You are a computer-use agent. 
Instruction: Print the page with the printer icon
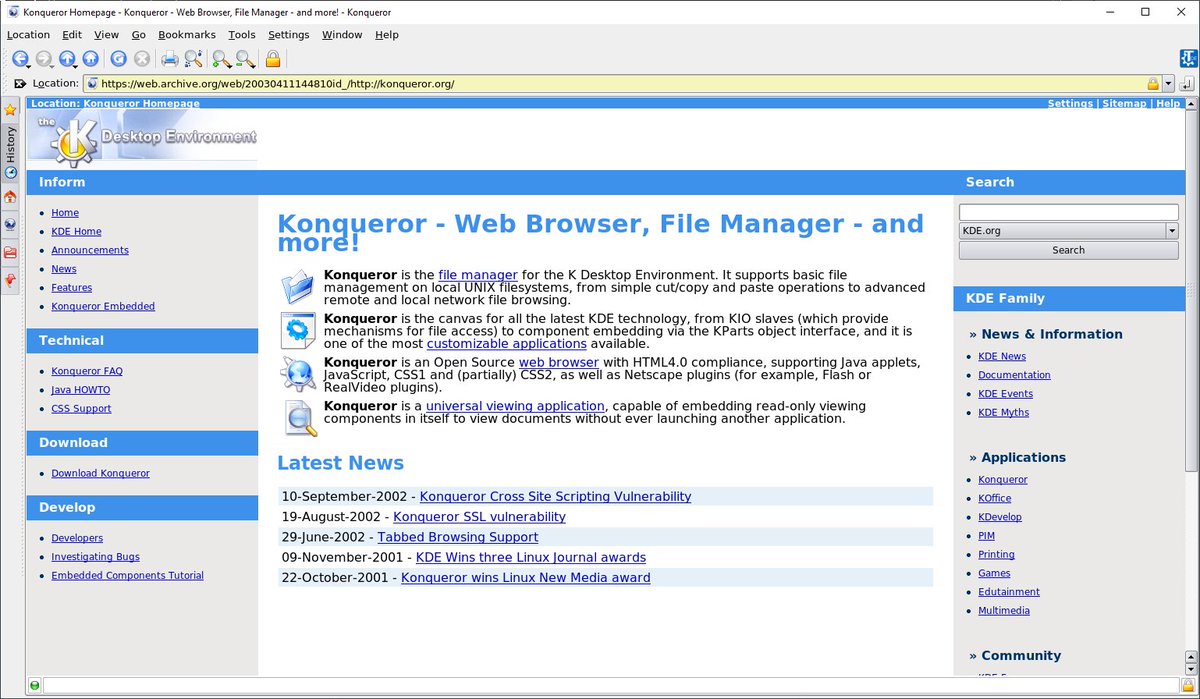point(170,59)
